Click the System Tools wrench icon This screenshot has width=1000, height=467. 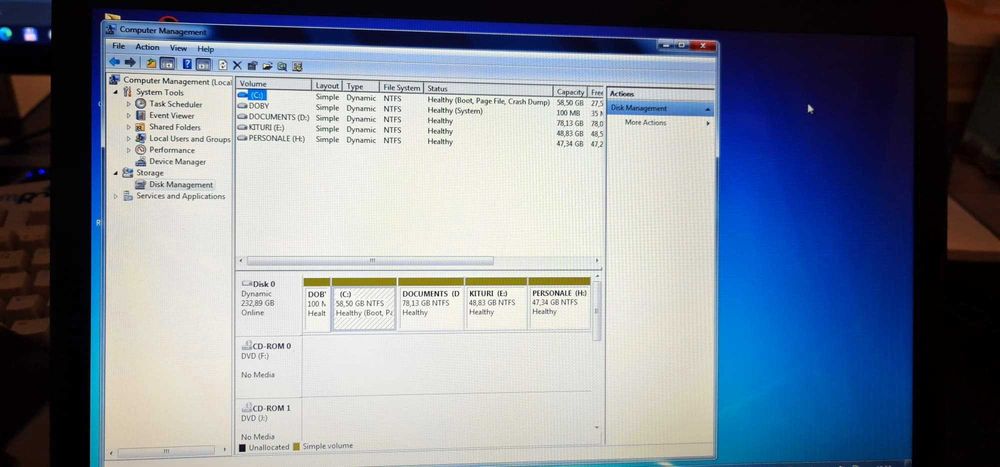click(x=128, y=92)
